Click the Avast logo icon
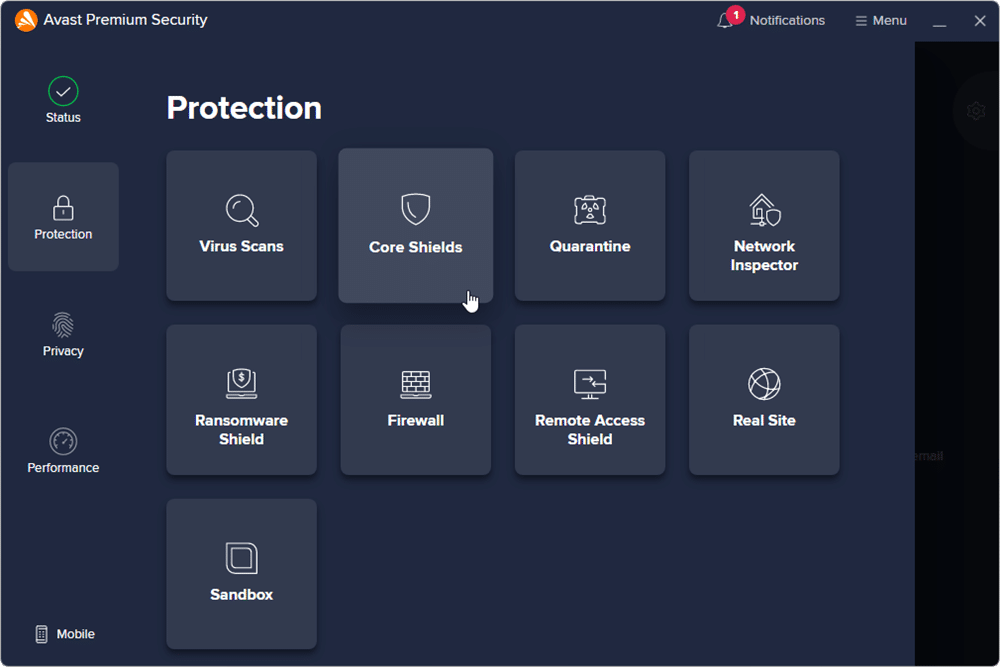The image size is (1000, 667). (27, 20)
